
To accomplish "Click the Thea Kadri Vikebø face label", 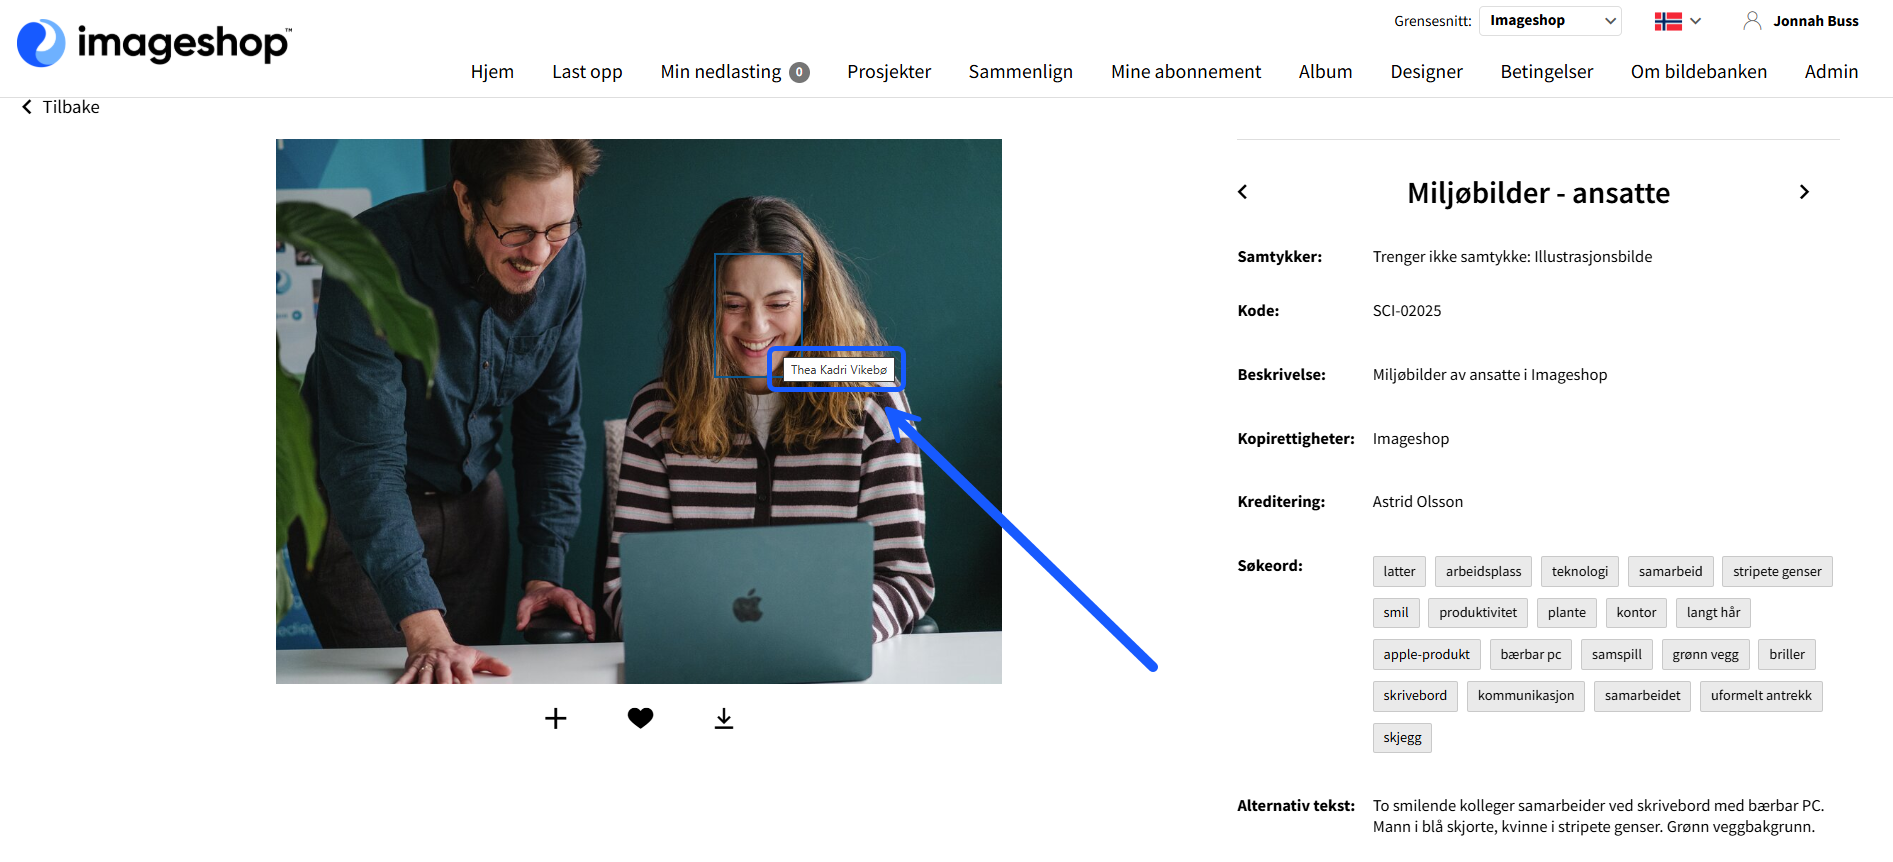I will click(838, 369).
